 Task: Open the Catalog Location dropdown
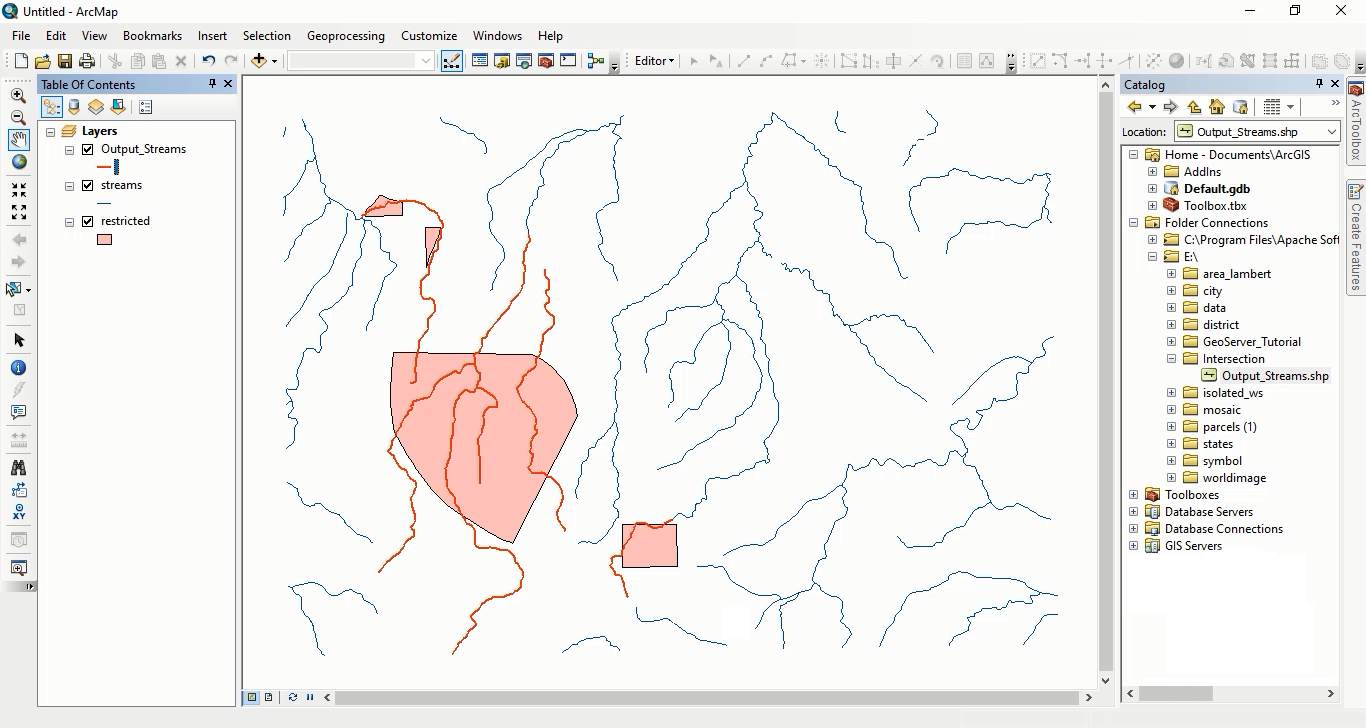[x=1331, y=132]
